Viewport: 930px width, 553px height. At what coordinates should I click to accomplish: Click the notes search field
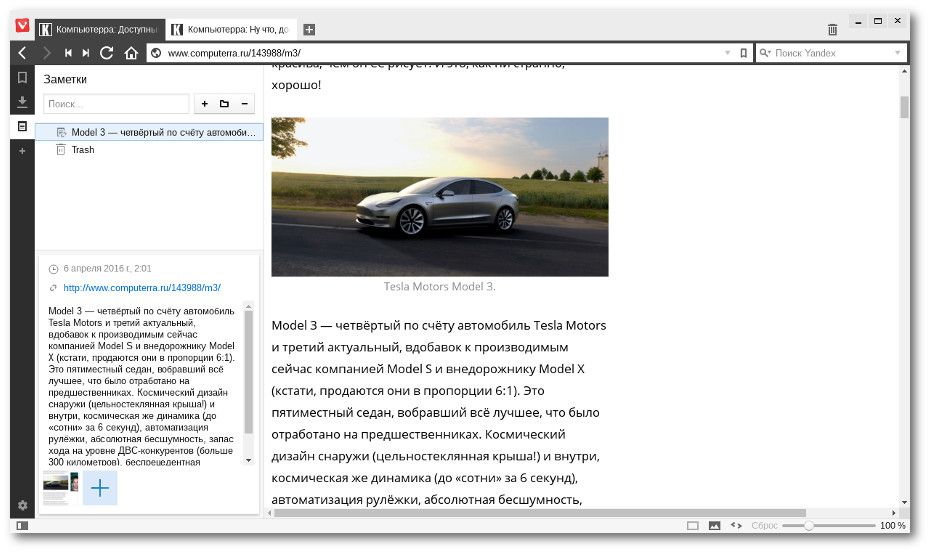click(116, 104)
